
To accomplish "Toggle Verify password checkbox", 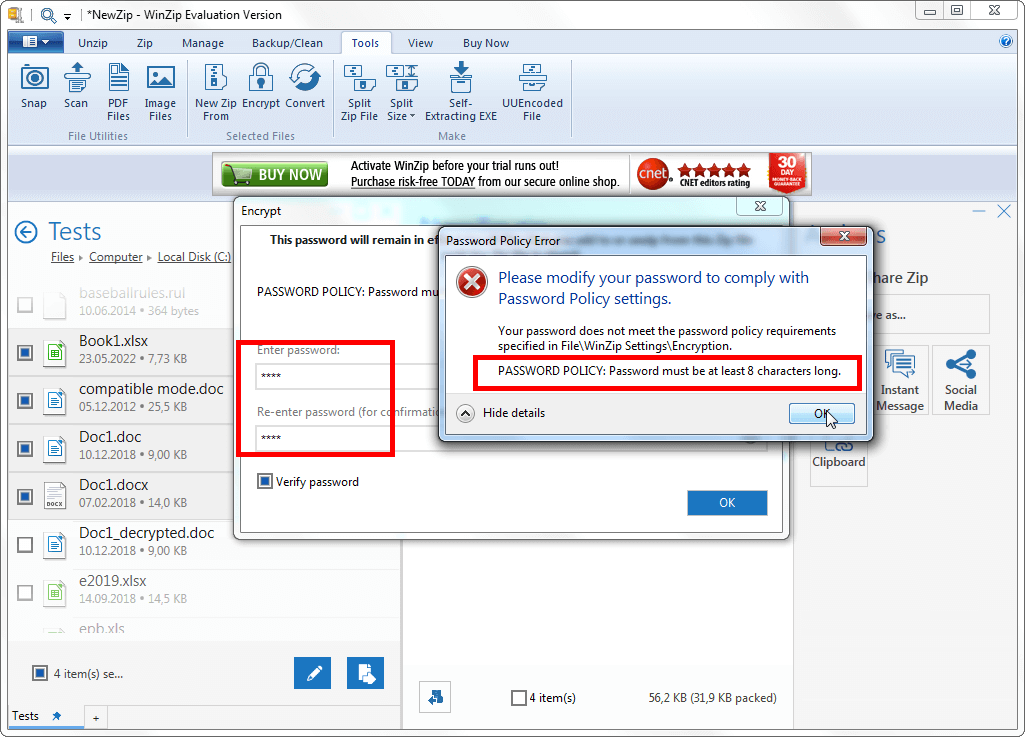I will [x=265, y=481].
